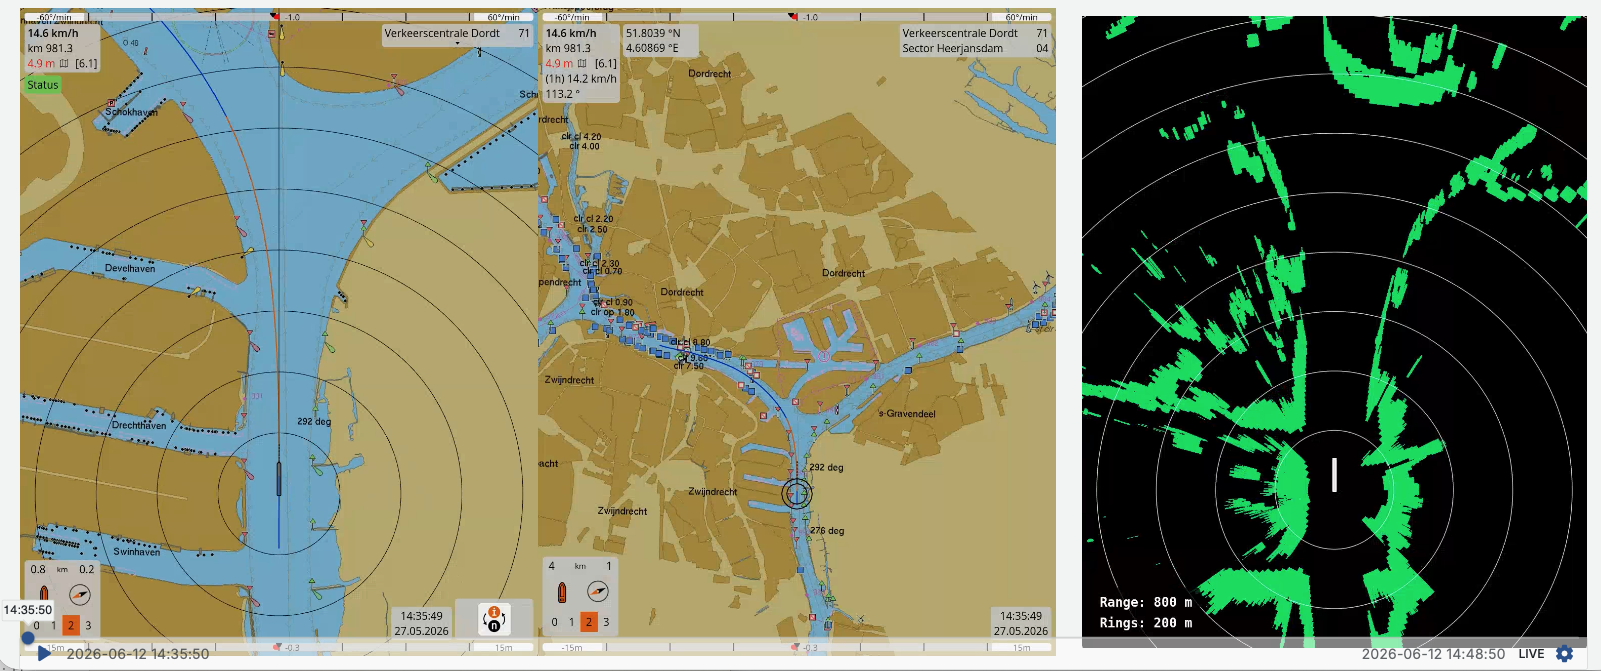Click the left chart's ship-centering icon
The width and height of the screenshot is (1601, 671).
tap(43, 595)
